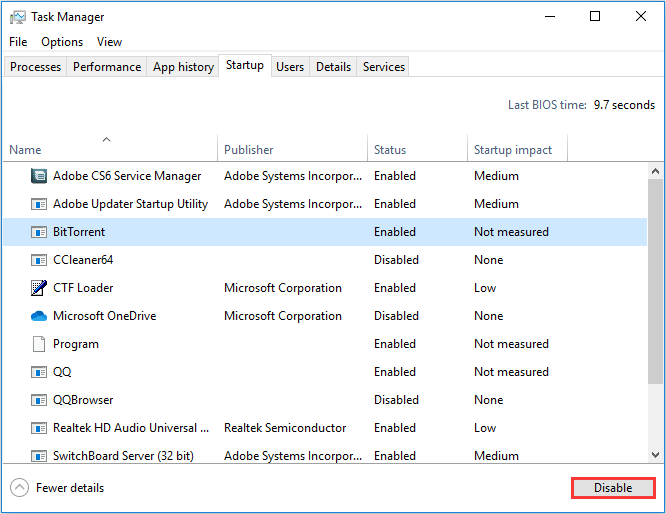
Task: Sort by the Name column header
Action: click(x=110, y=148)
